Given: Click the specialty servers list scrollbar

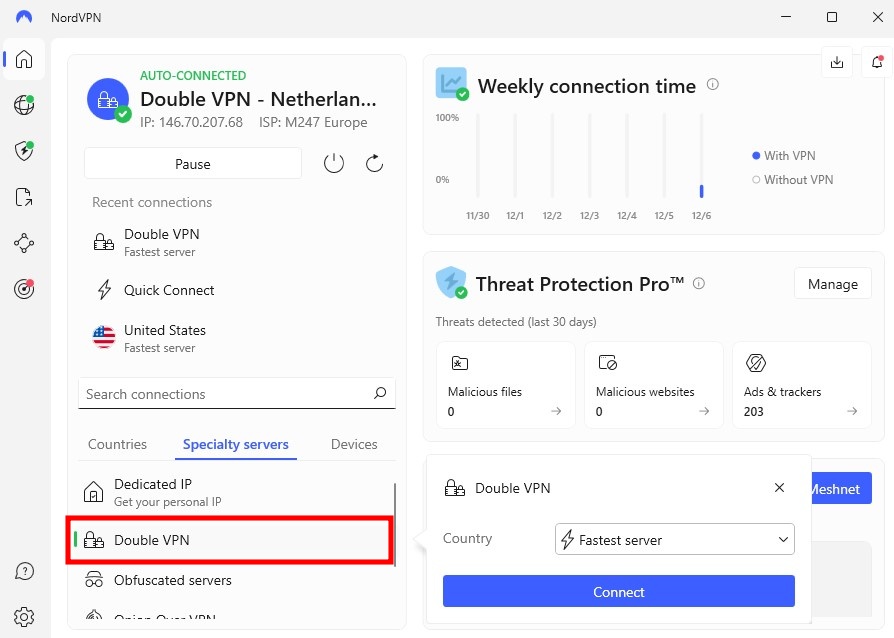Looking at the screenshot, I should point(395,523).
